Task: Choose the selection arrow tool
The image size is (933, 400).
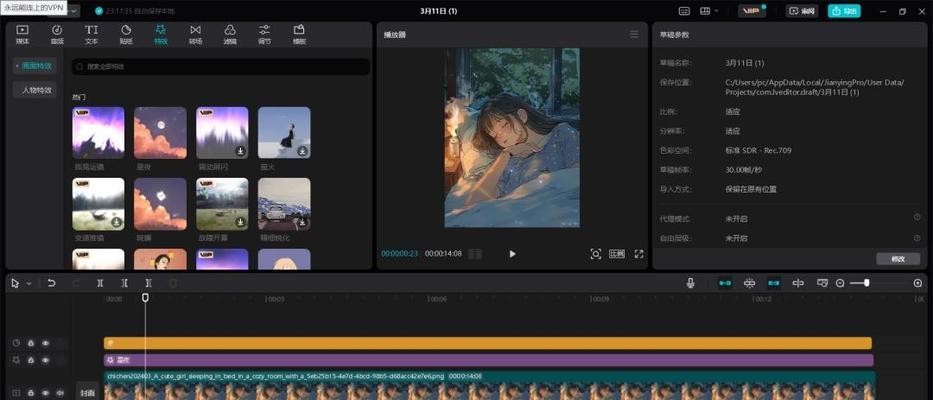Action: click(15, 283)
